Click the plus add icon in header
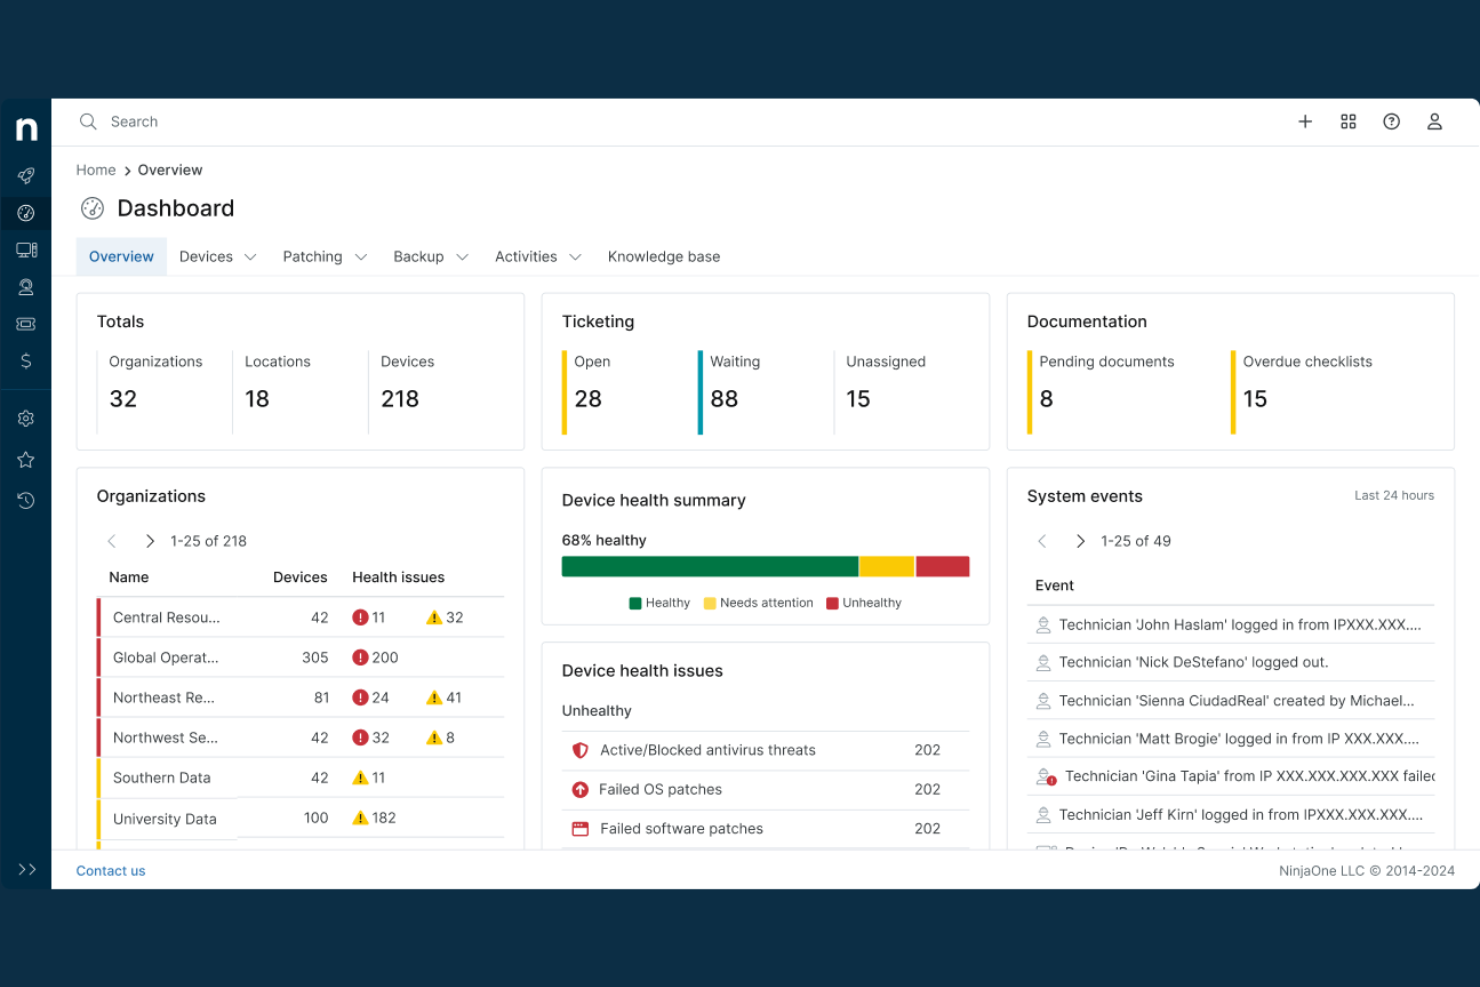Screen dimensions: 1480x987 (x=1305, y=121)
